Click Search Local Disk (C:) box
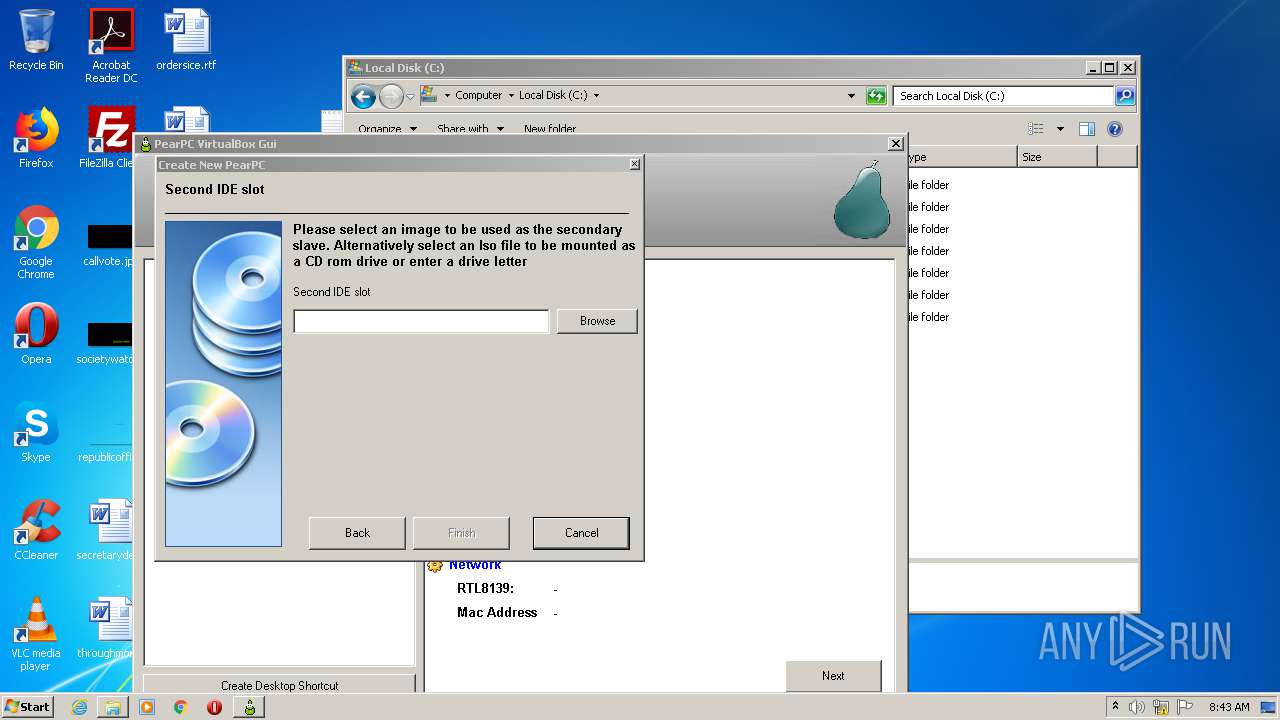The image size is (1280, 720). click(x=1003, y=96)
